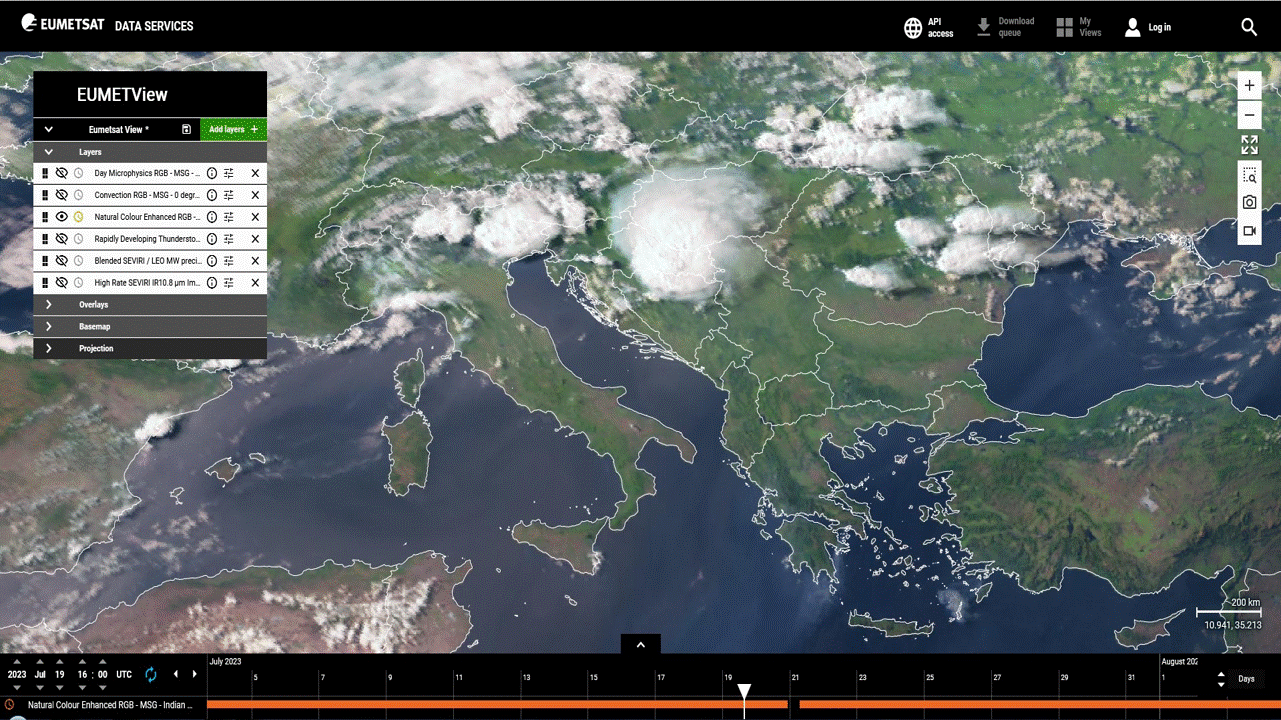
Task: Show the Convection RGB layer
Action: 62,195
